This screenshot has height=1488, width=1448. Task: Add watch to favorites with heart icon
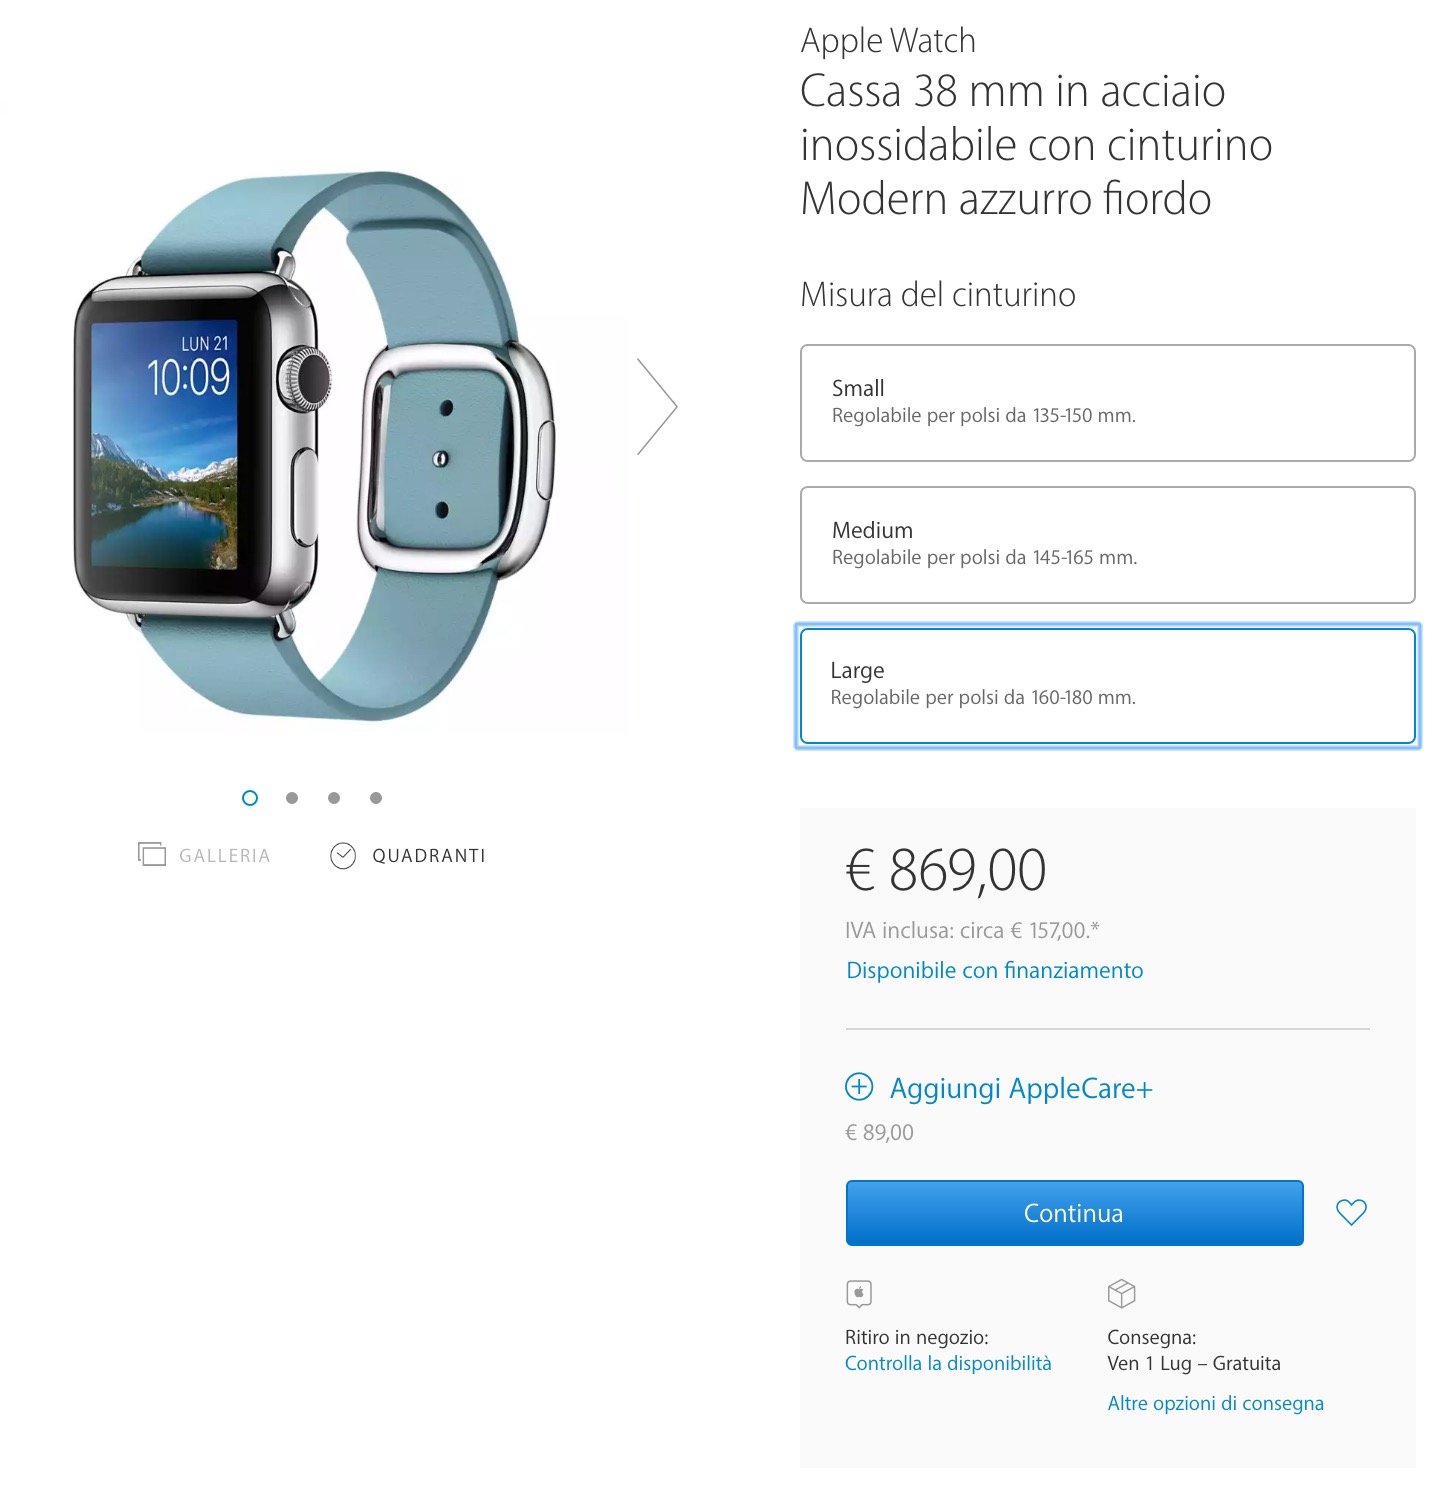pos(1351,1213)
